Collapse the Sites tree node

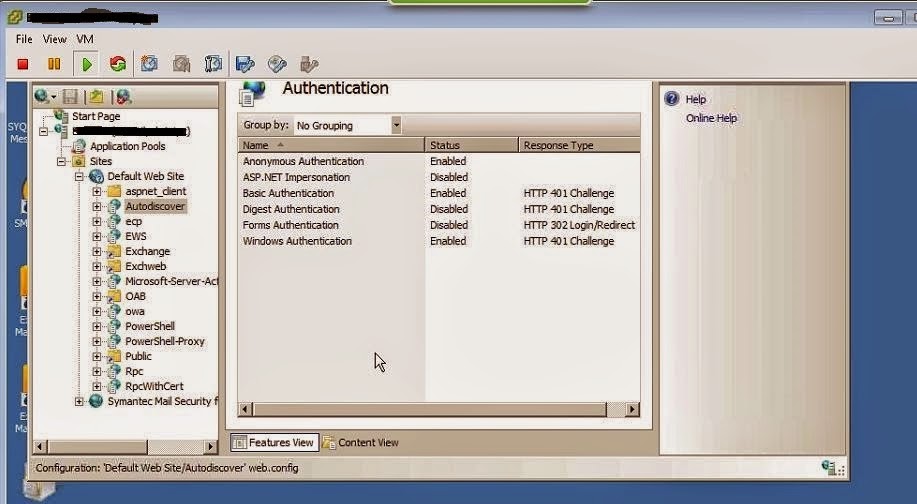click(x=61, y=161)
